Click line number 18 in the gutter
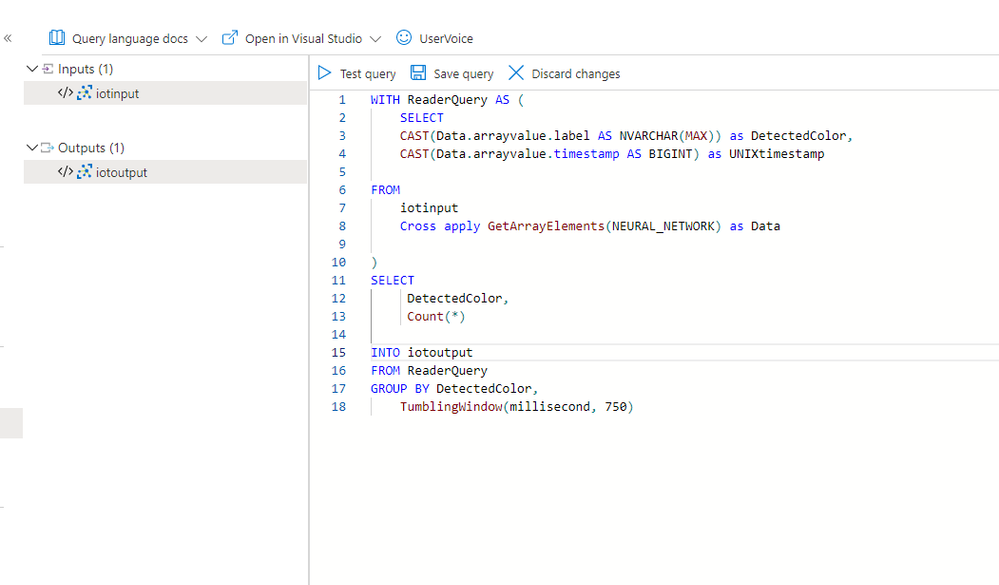 point(338,407)
